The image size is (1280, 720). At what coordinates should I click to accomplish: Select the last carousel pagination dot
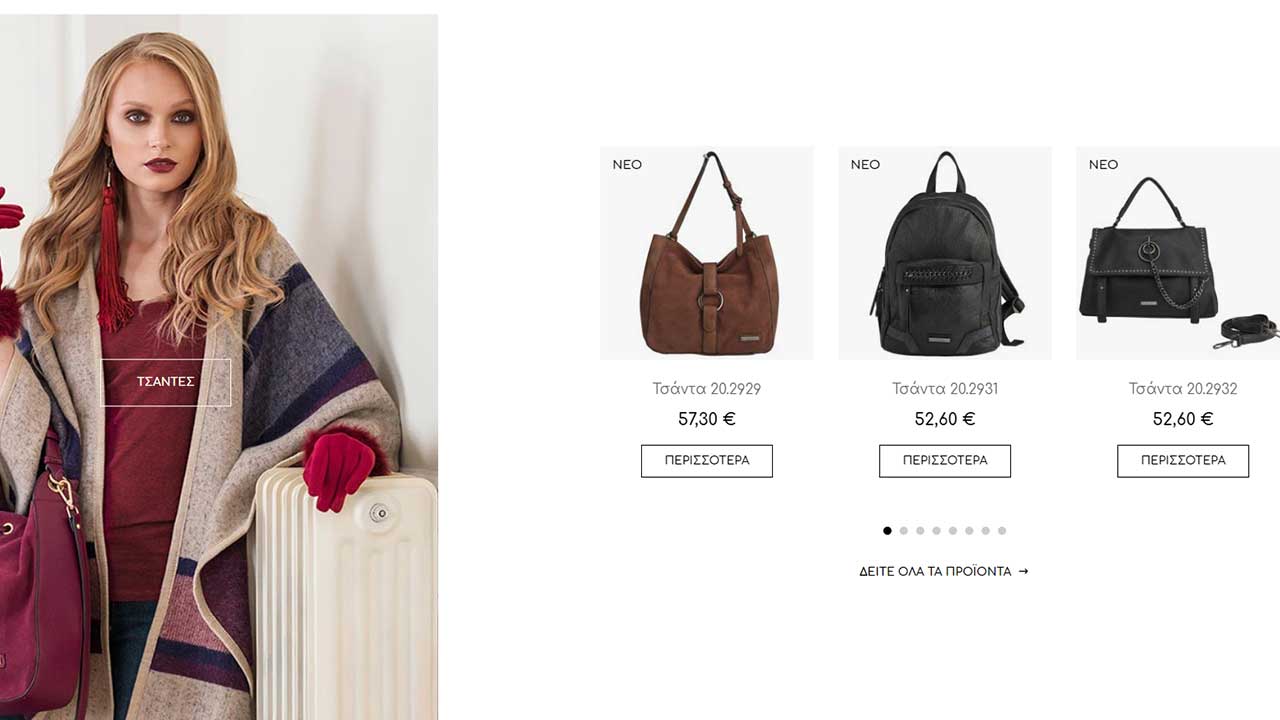click(1002, 531)
